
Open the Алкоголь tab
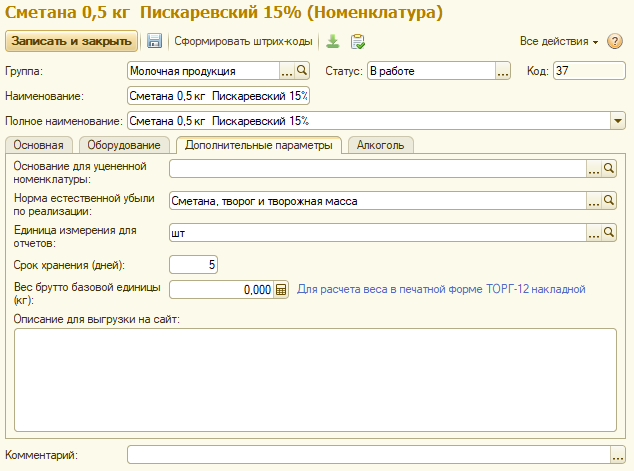pos(380,145)
